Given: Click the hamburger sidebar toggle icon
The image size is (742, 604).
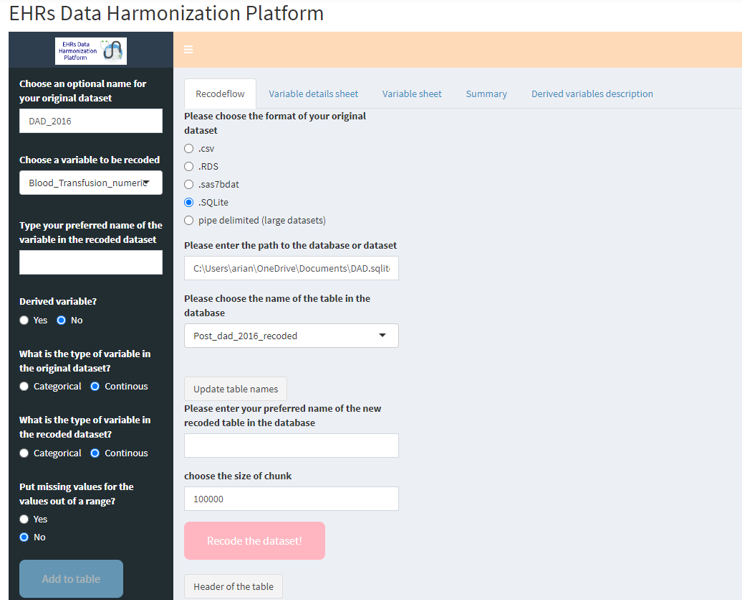Looking at the screenshot, I should (188, 50).
